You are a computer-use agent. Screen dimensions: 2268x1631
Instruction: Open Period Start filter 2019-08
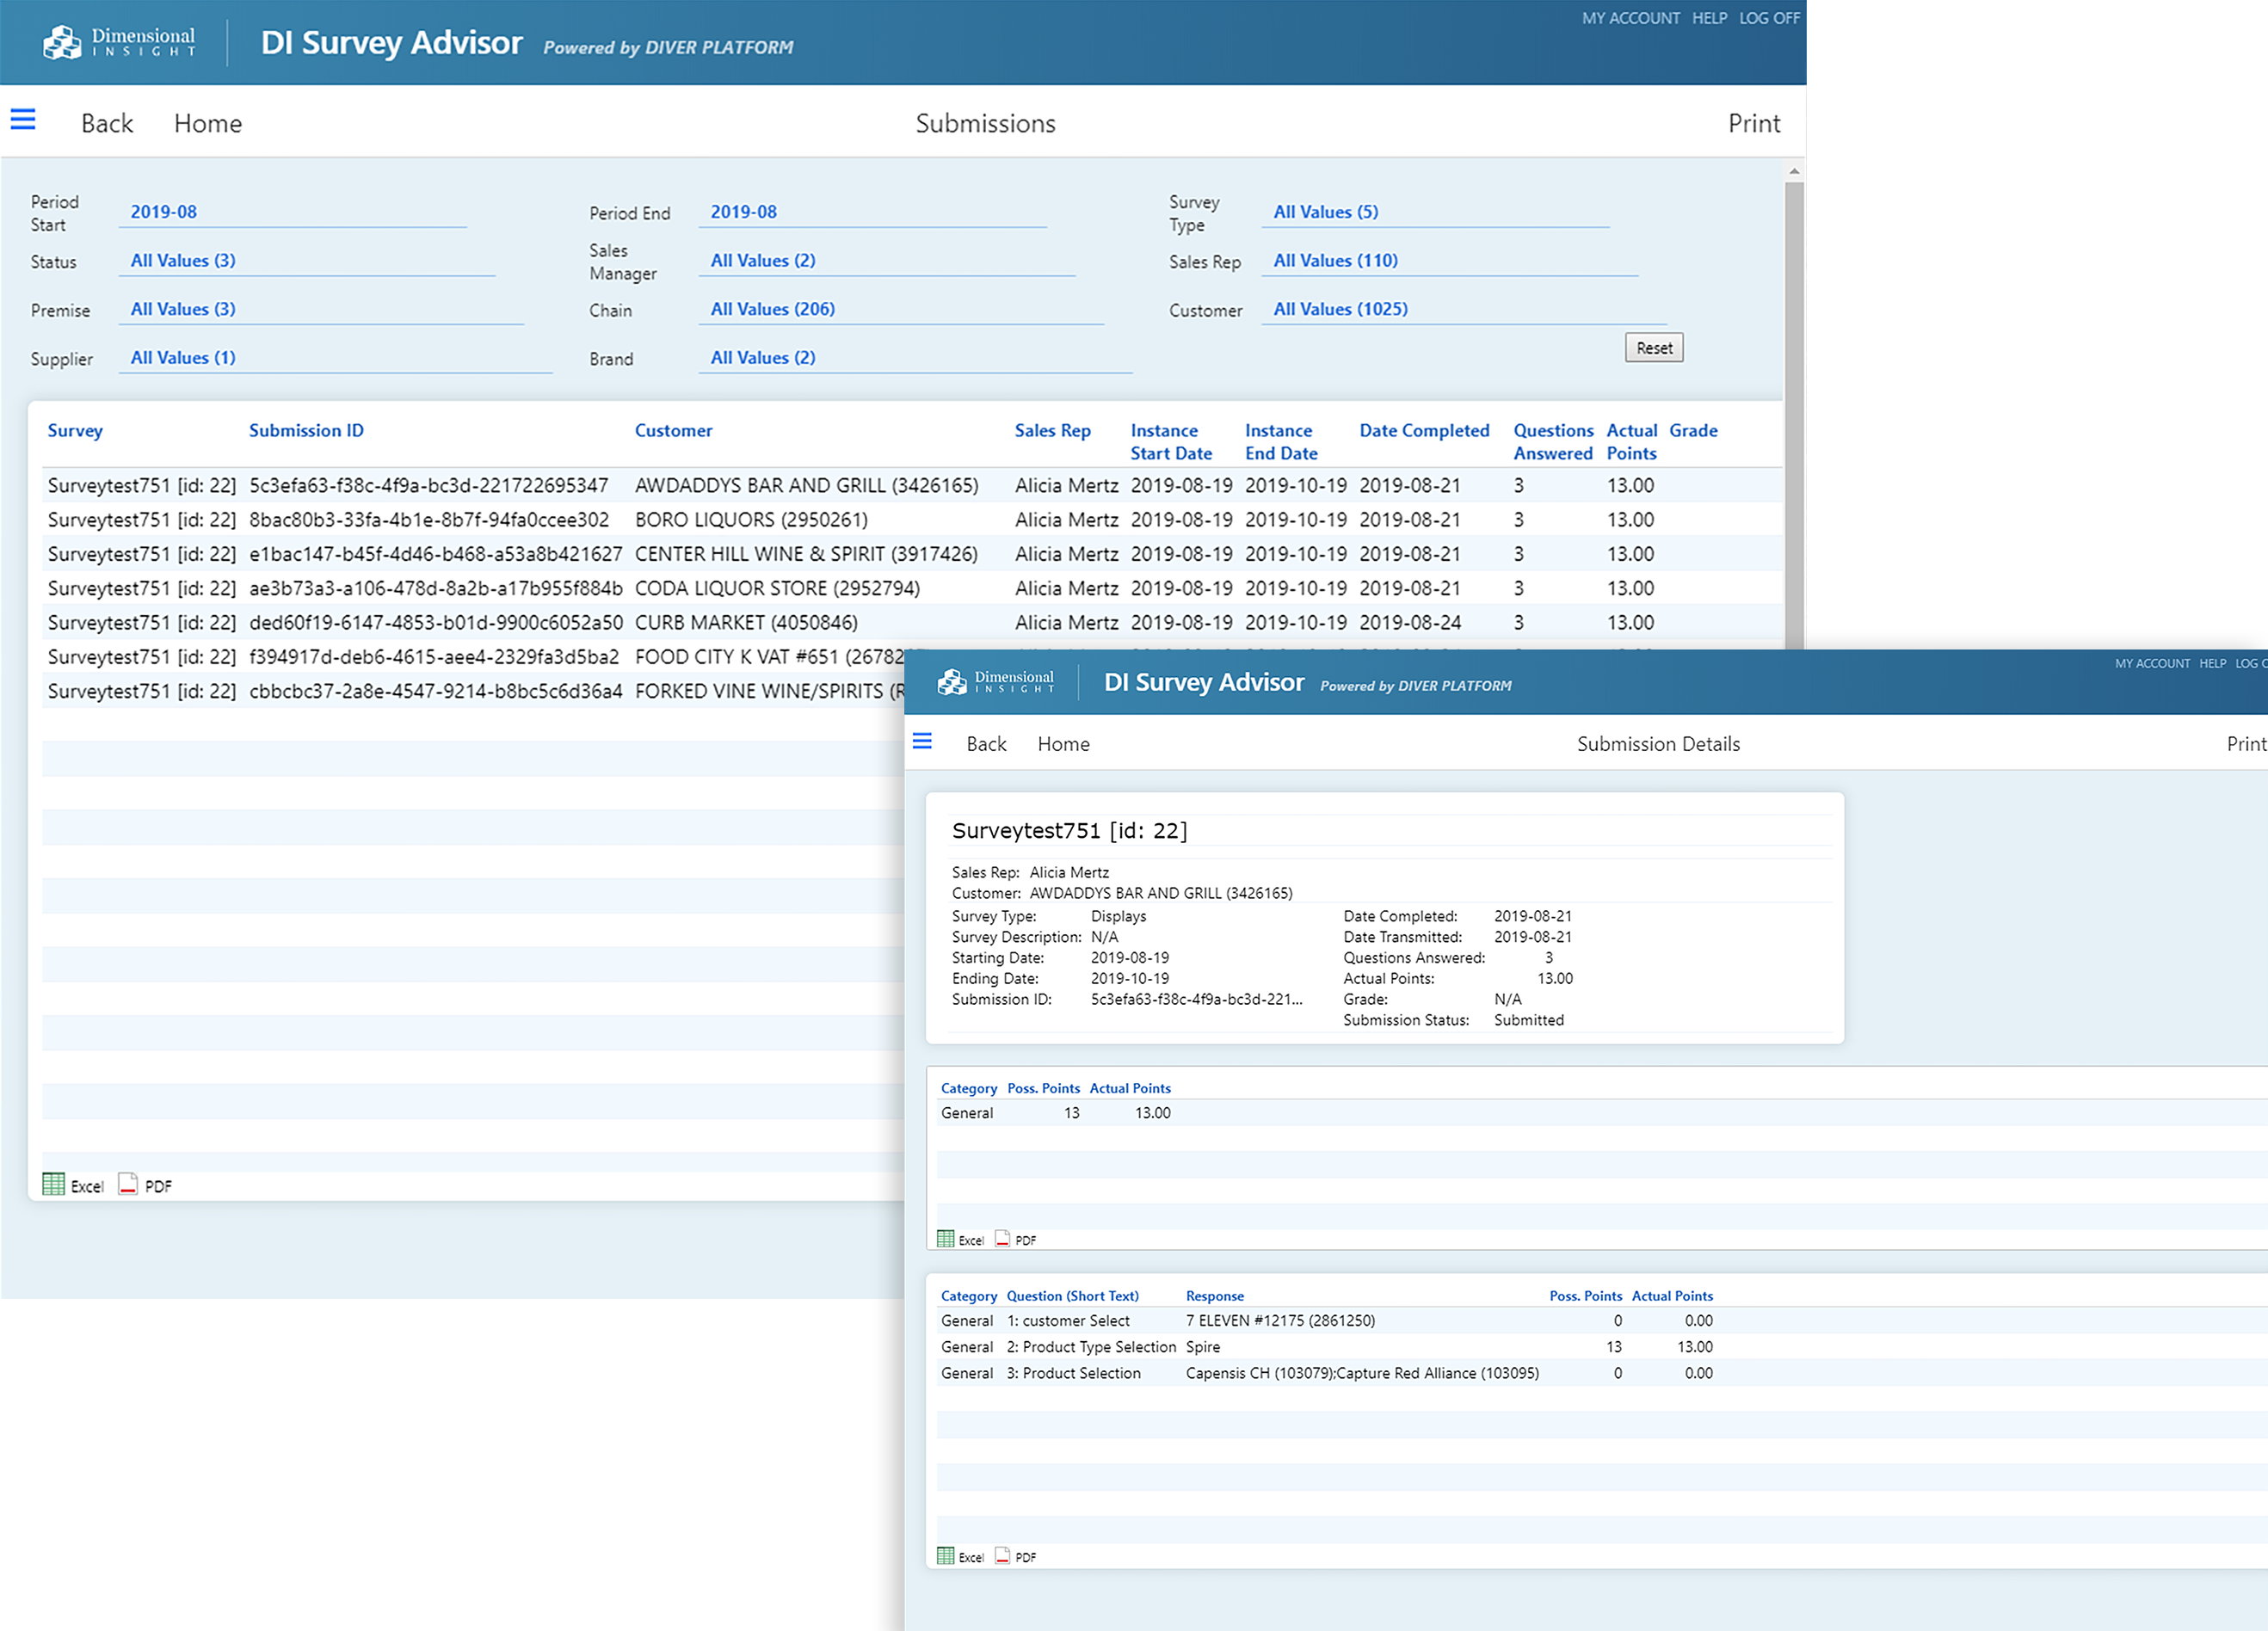click(292, 212)
